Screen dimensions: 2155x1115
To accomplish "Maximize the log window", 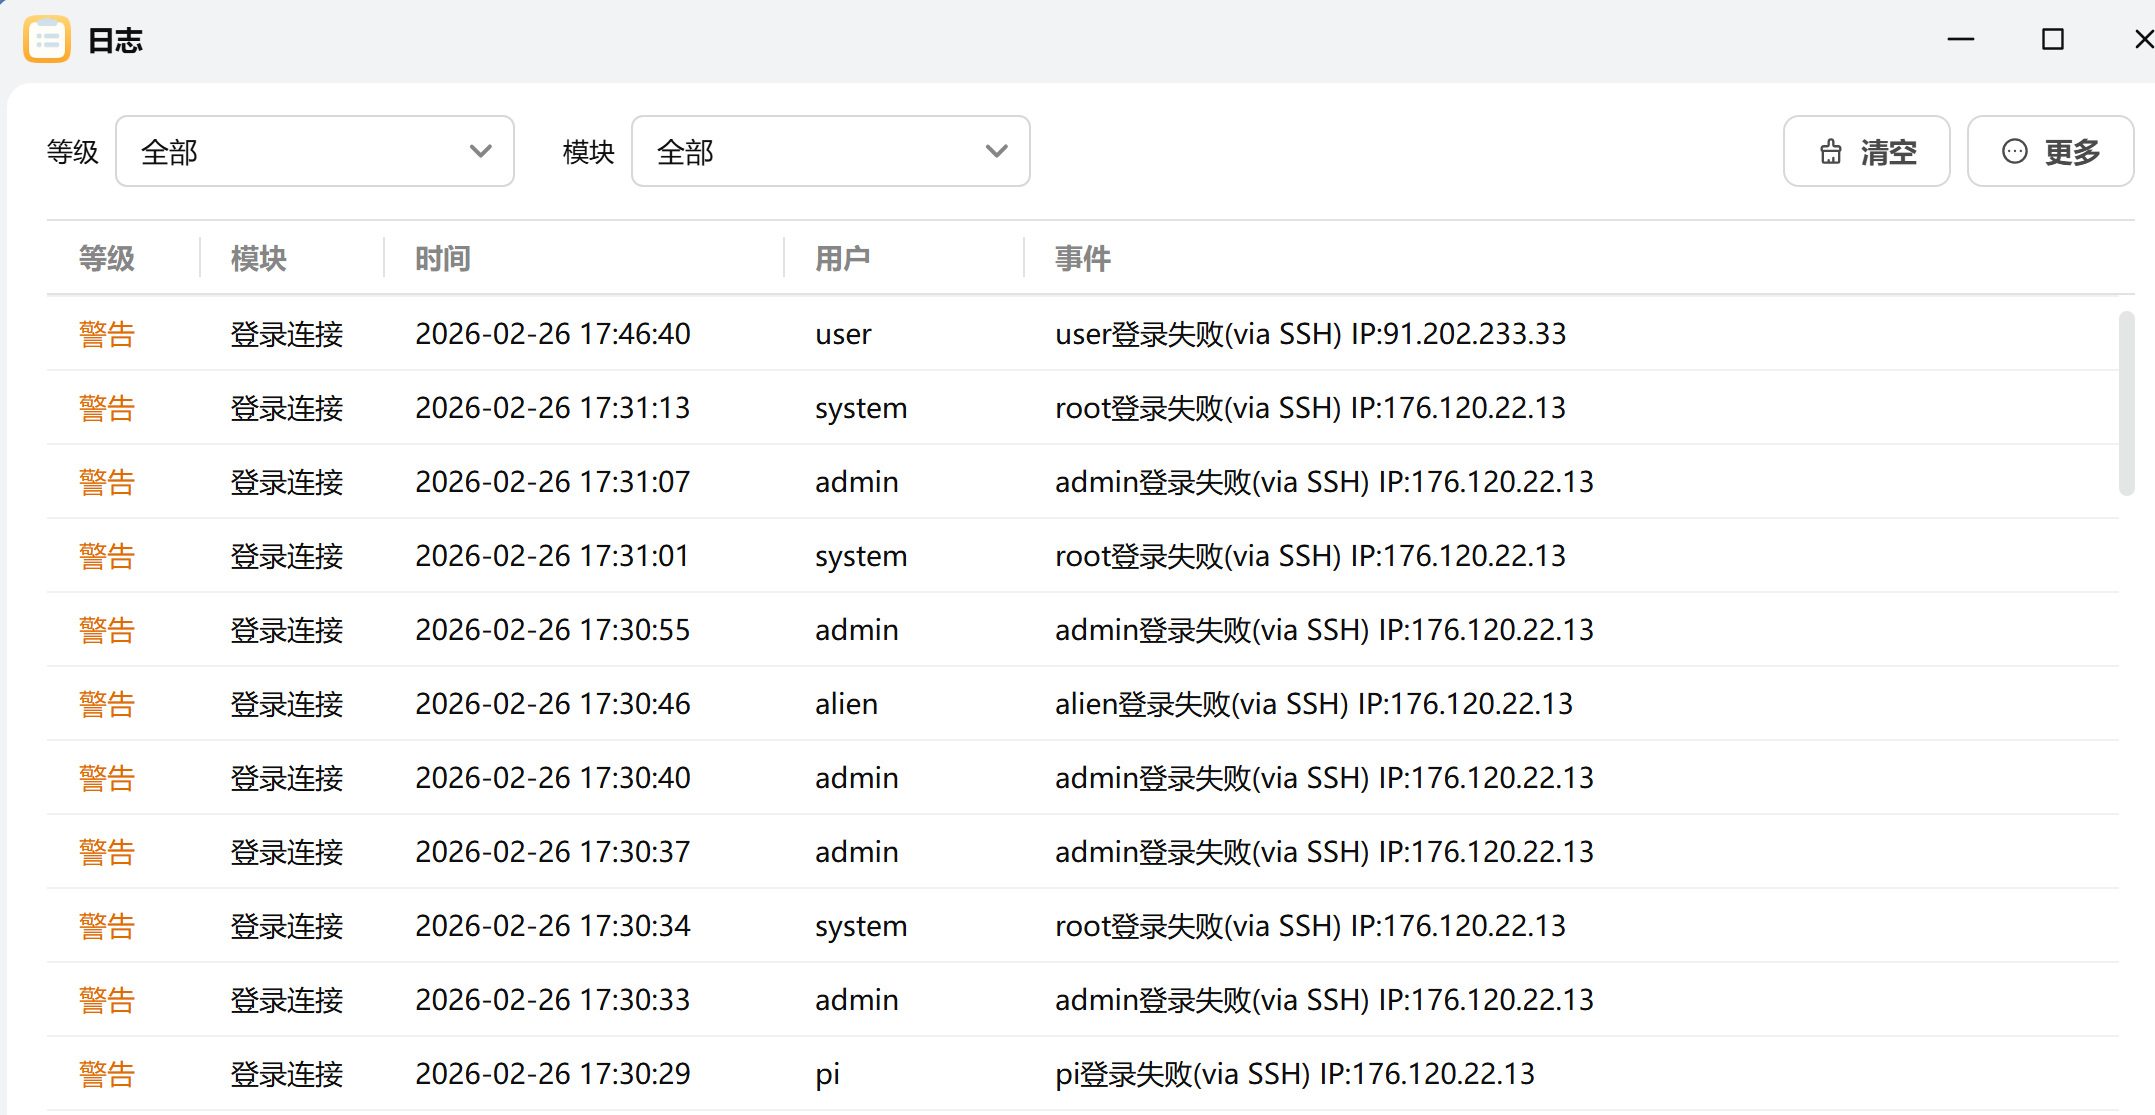I will (2052, 40).
